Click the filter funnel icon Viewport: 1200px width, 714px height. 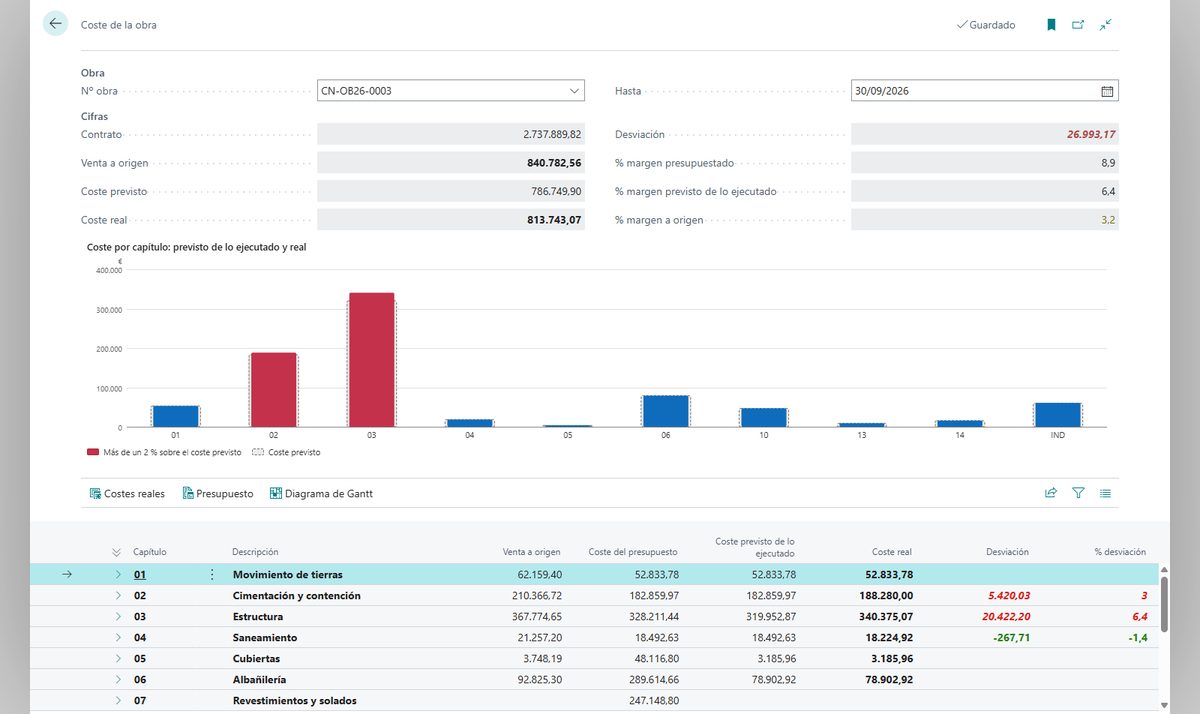(x=1078, y=493)
